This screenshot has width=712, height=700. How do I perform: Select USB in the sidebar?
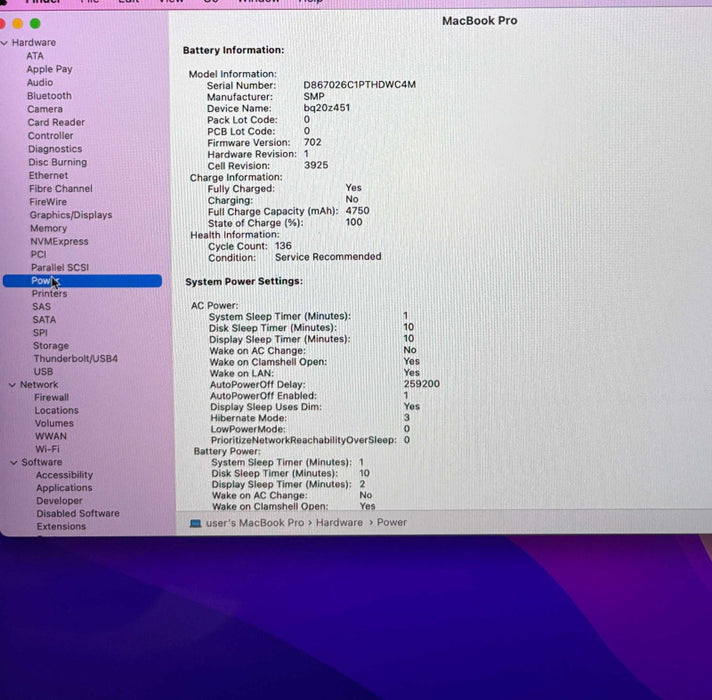pos(44,371)
